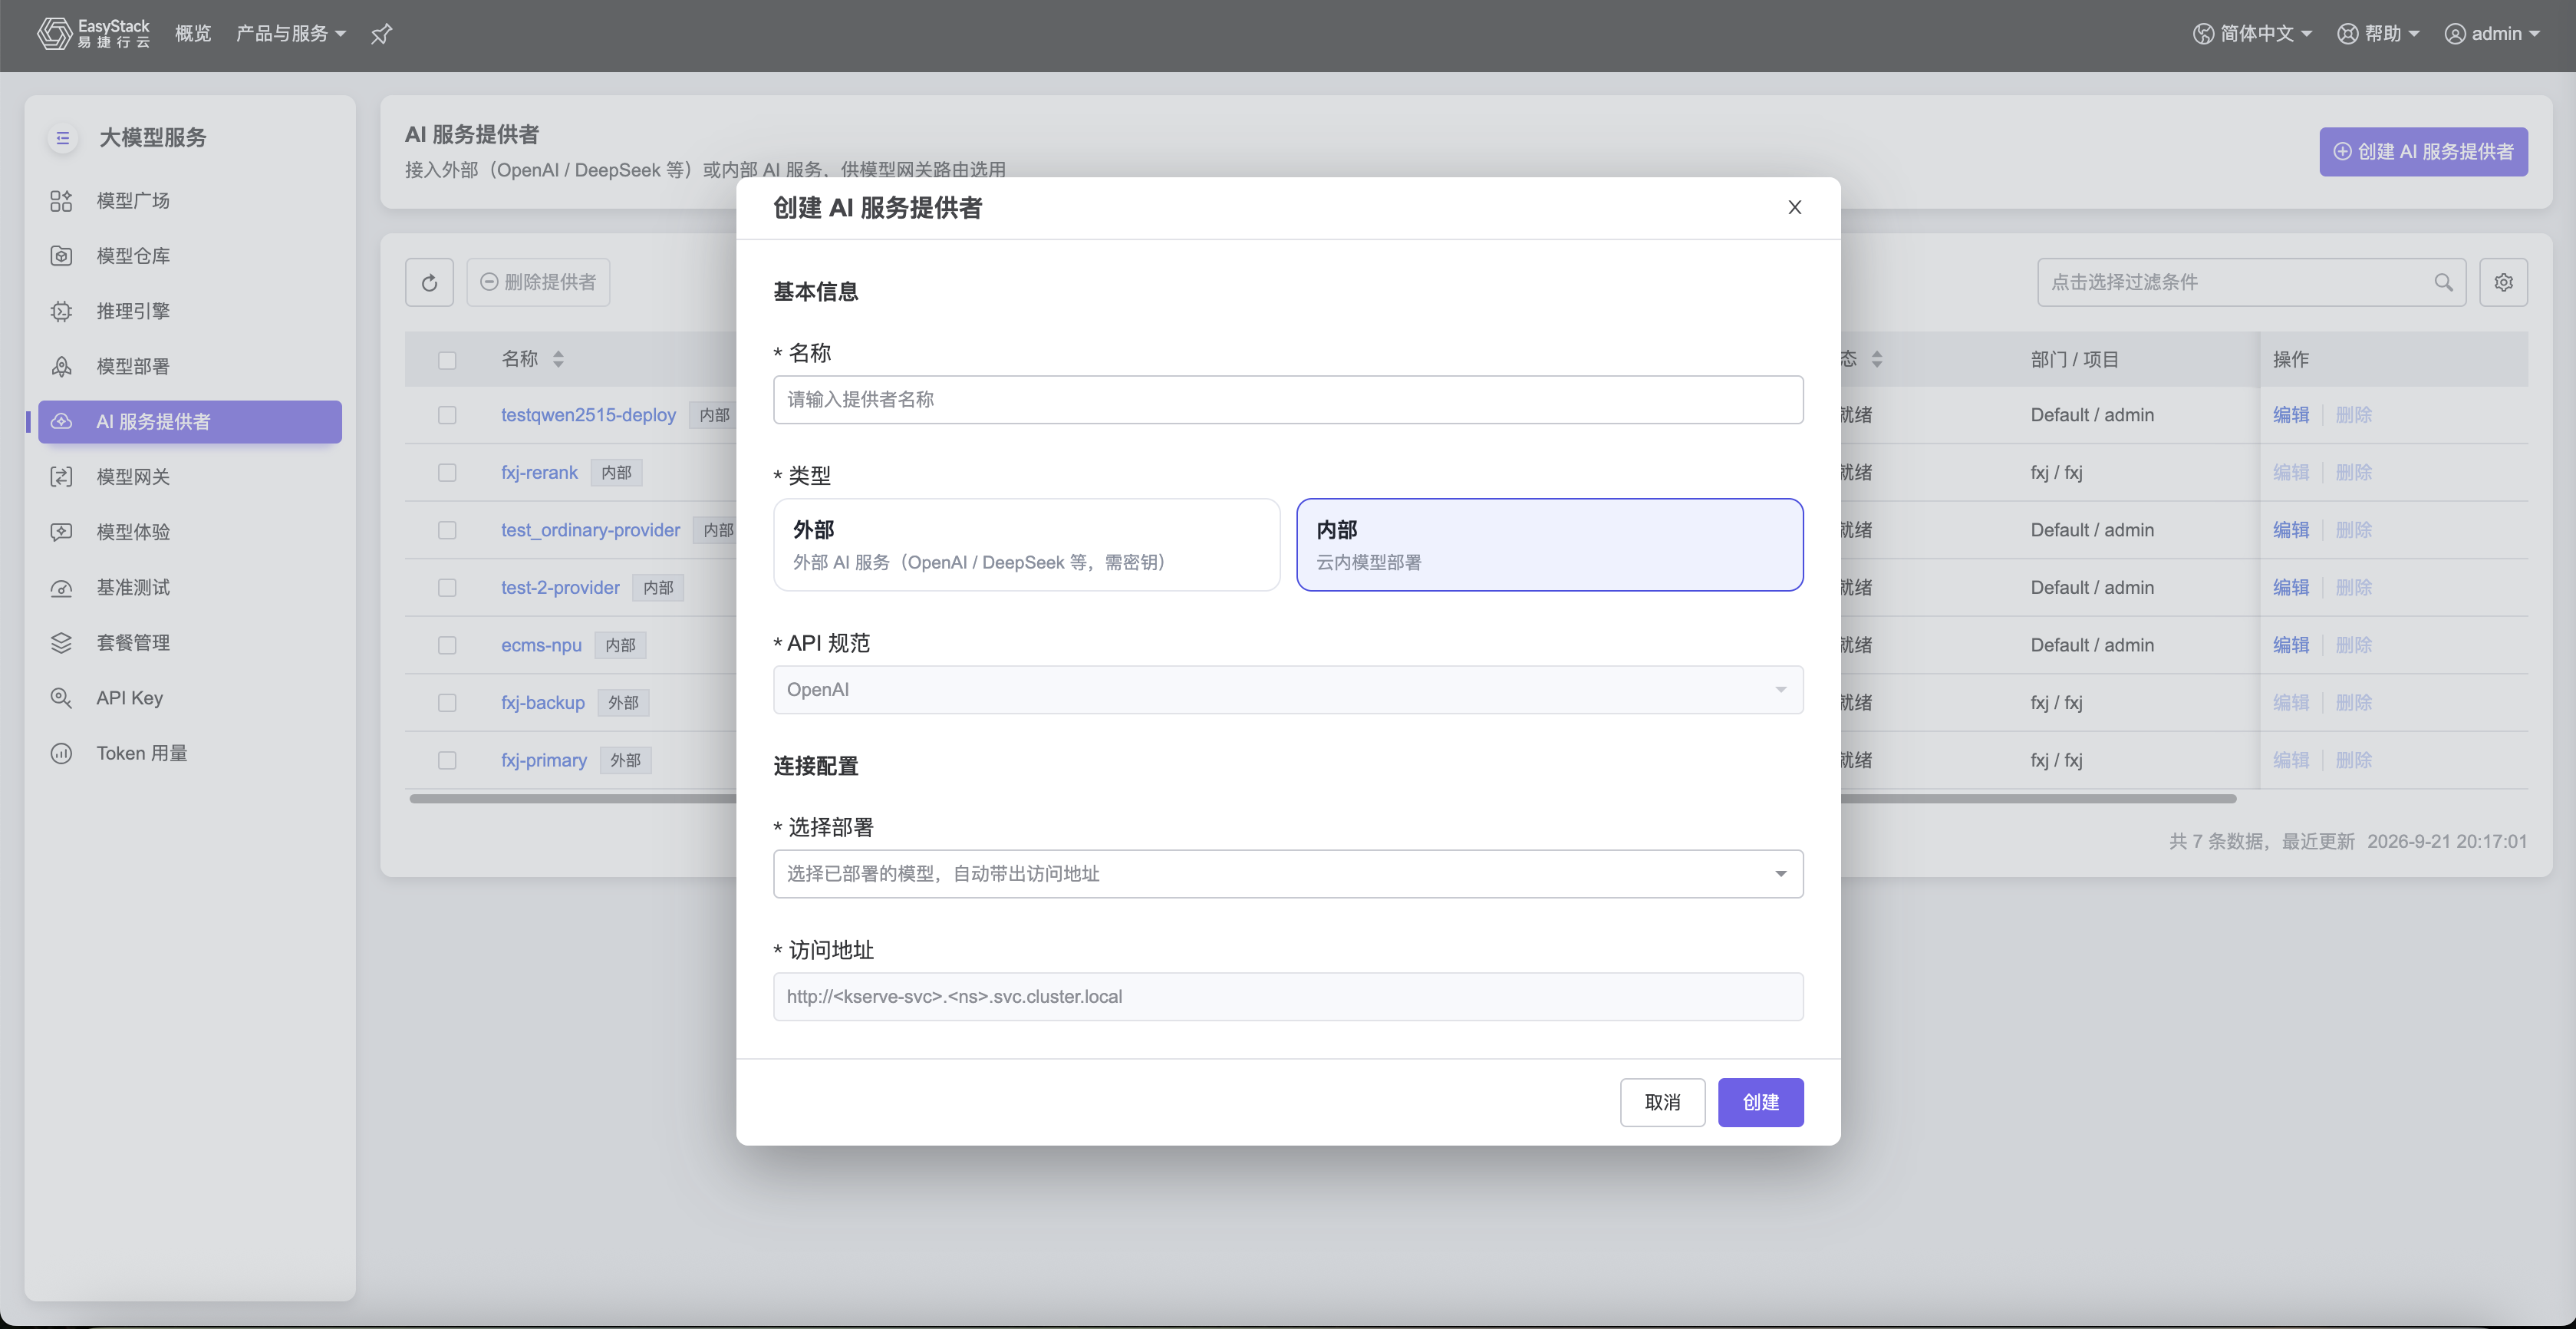The width and height of the screenshot is (2576, 1329).
Task: Click the Token 用量 icon
Action: coord(61,753)
